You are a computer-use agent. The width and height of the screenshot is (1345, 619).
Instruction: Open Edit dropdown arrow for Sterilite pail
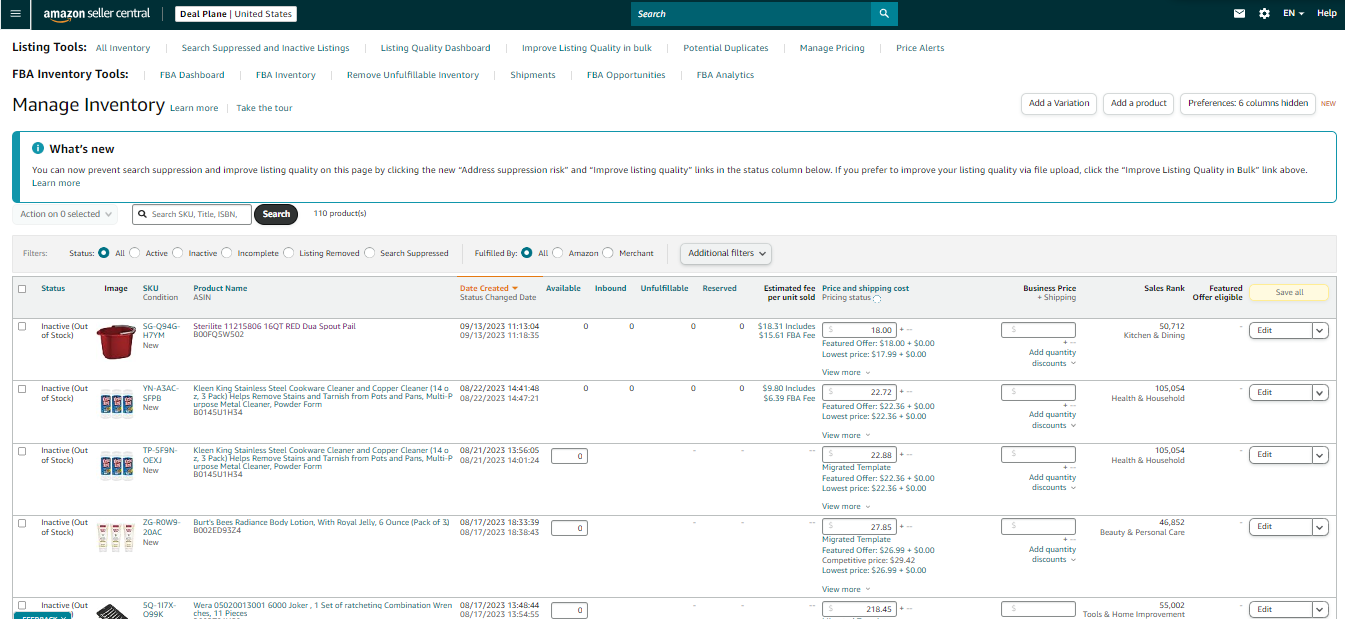[1320, 331]
